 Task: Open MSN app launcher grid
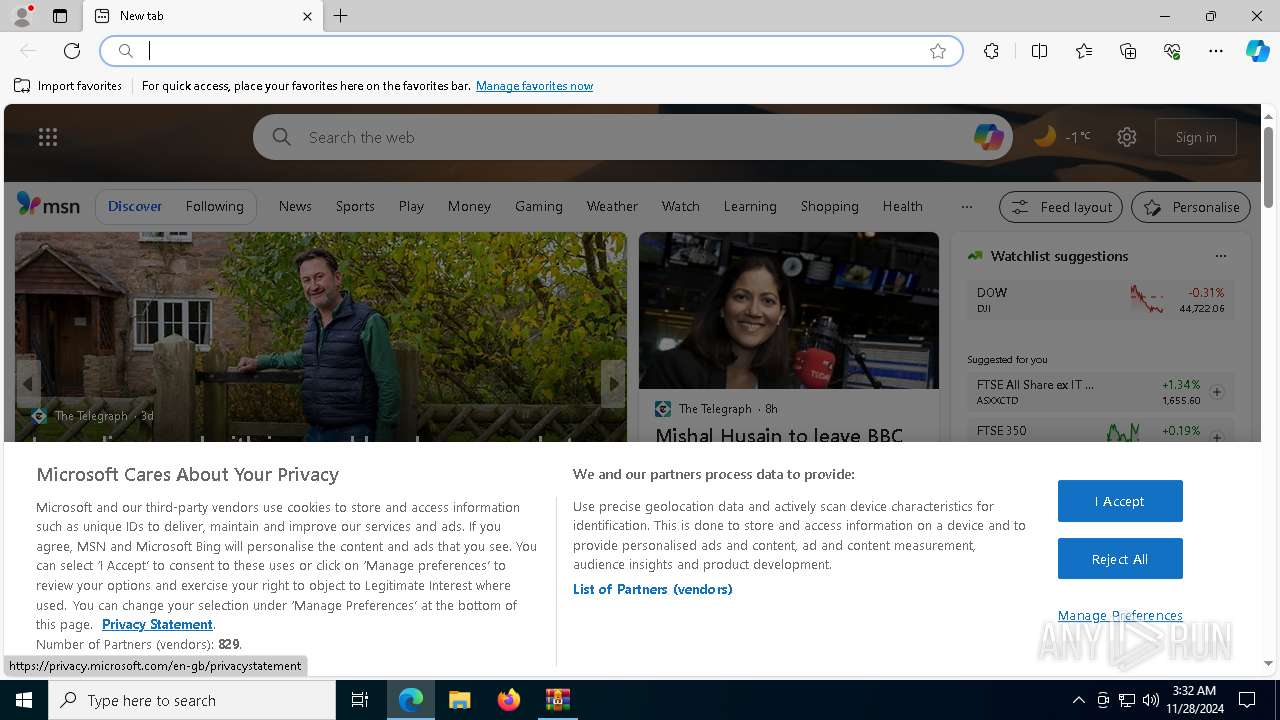(x=48, y=137)
